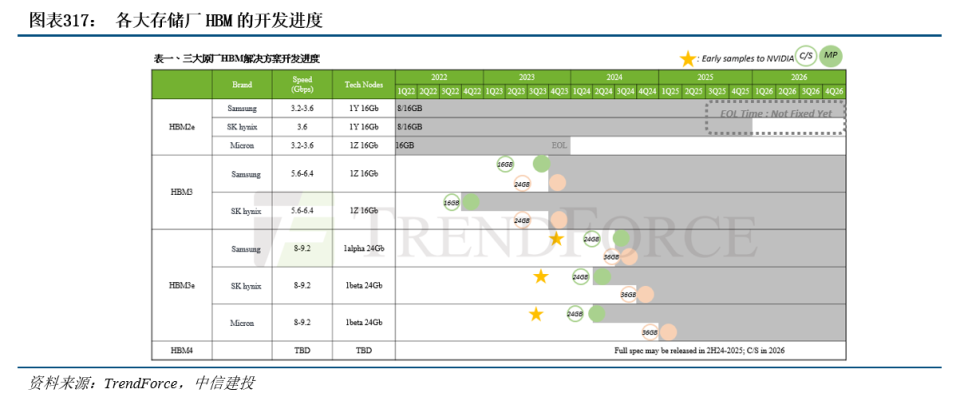Click orange MP circle in HBM3e Micron row

click(668, 332)
